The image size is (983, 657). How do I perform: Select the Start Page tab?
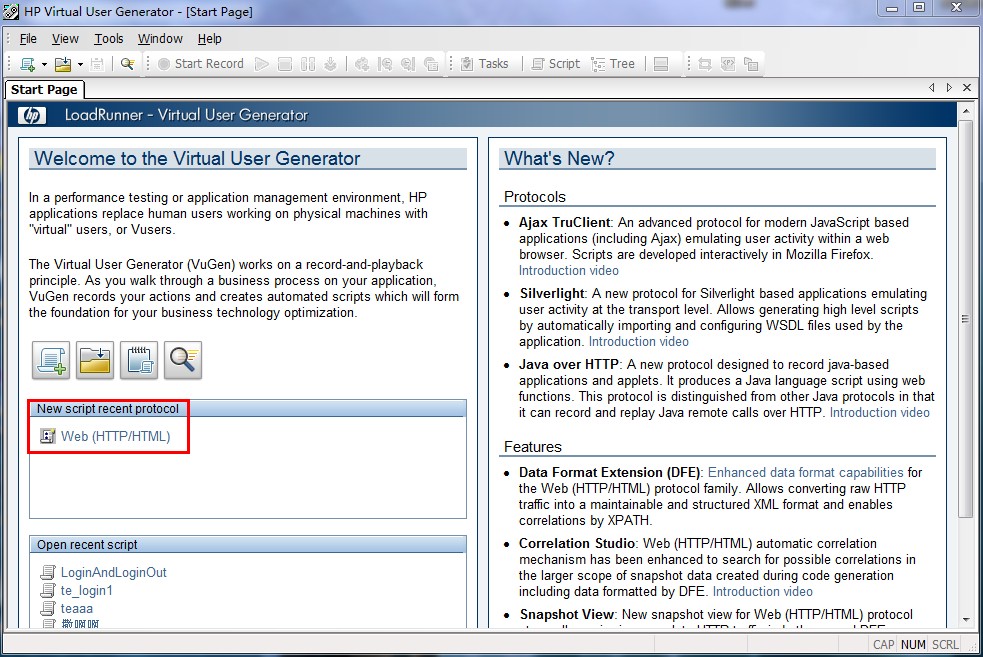(44, 90)
